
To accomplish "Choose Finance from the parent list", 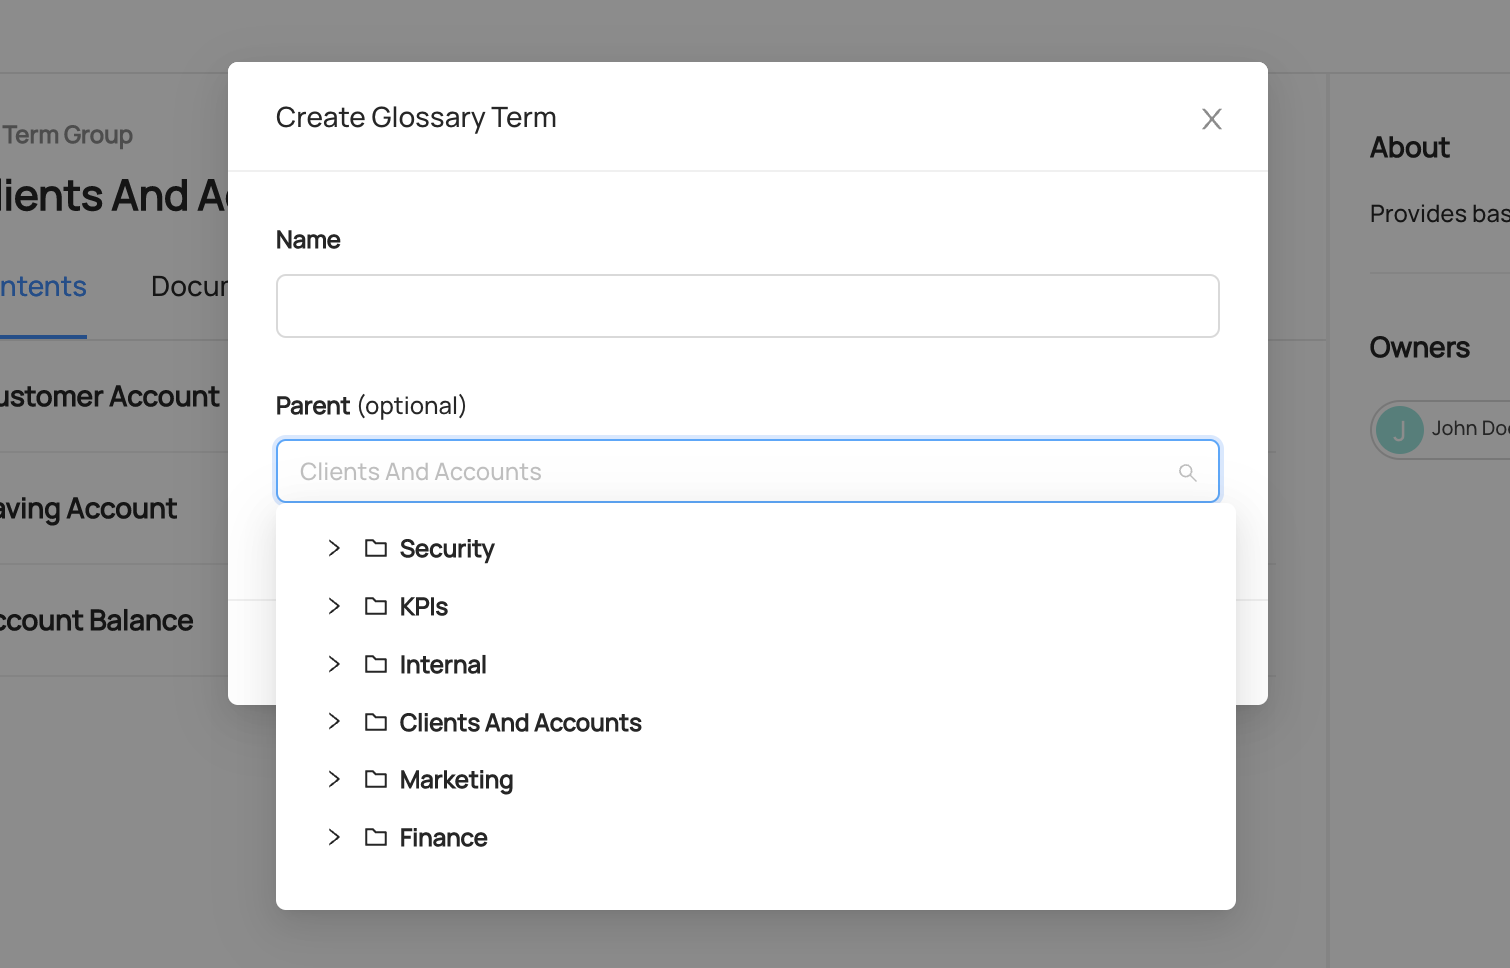I will coord(443,838).
